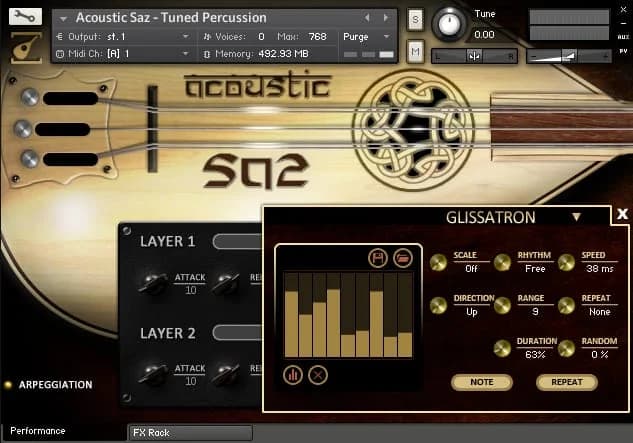Screen dimensions: 633x443
Task: Click the Glissatron open folder icon
Action: [x=402, y=258]
